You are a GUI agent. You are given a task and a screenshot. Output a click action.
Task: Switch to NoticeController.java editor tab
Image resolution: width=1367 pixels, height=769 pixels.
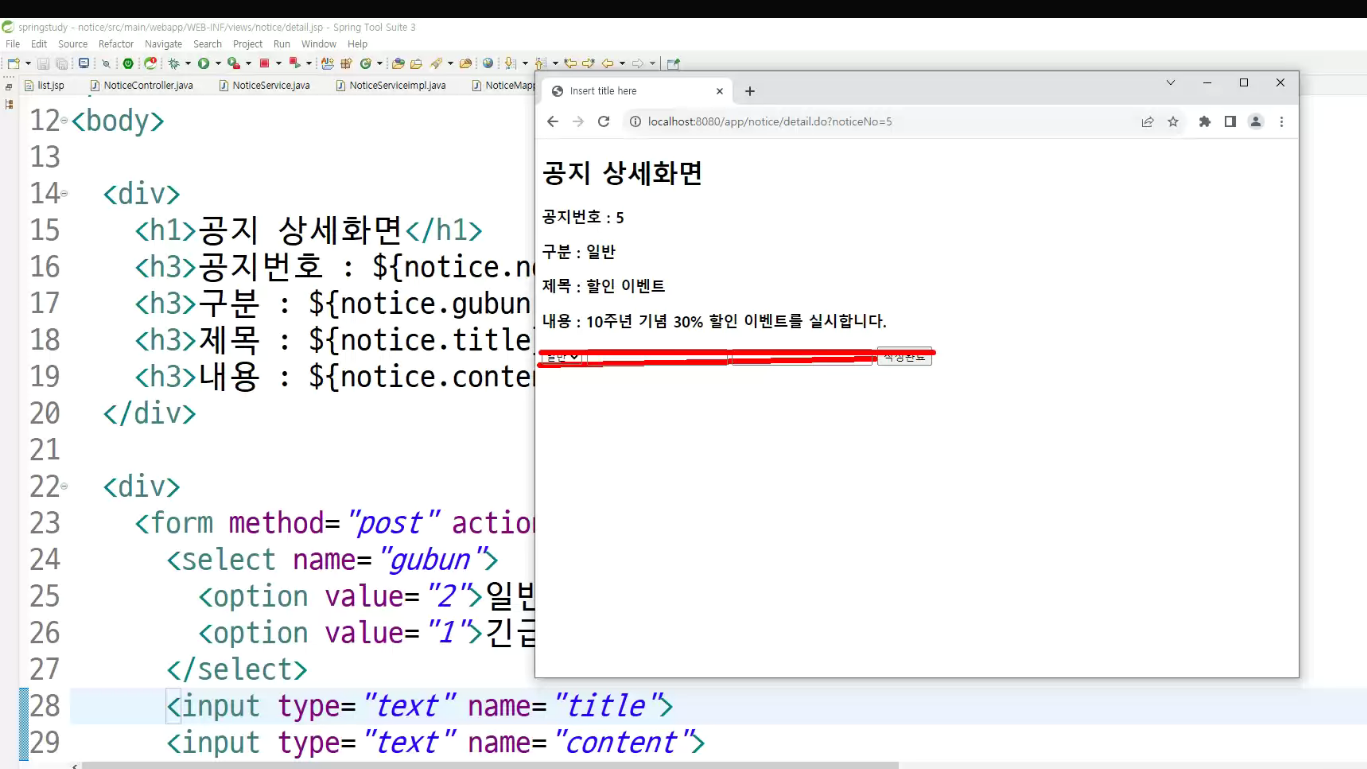(x=141, y=86)
